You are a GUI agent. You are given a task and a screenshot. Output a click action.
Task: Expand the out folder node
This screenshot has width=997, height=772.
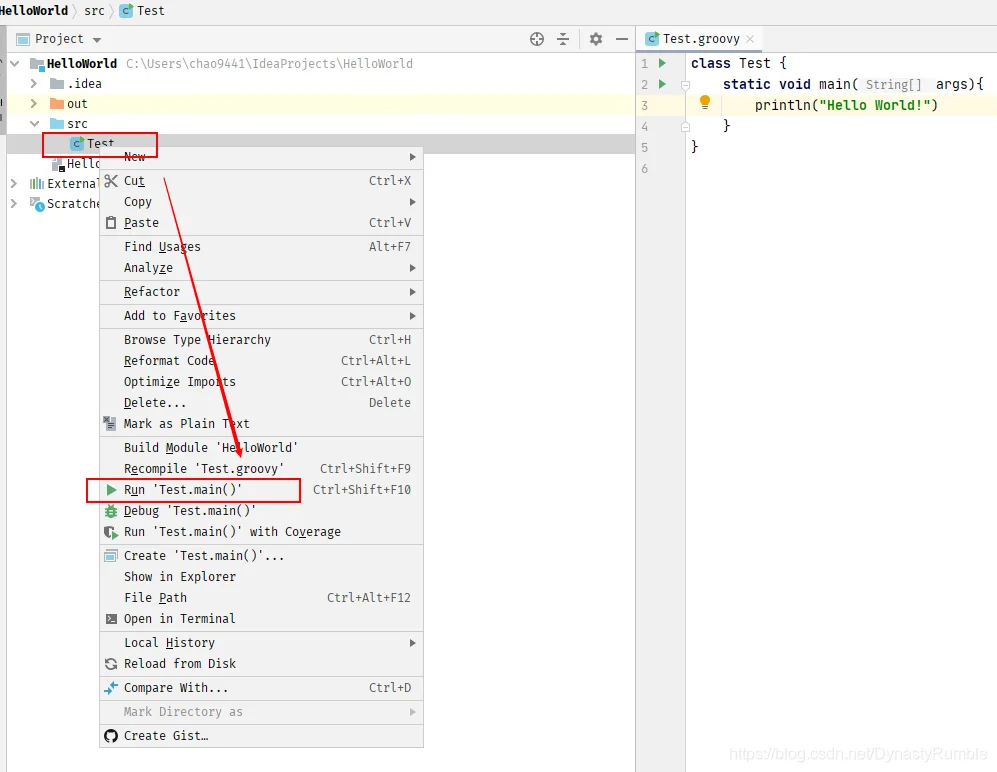click(34, 104)
